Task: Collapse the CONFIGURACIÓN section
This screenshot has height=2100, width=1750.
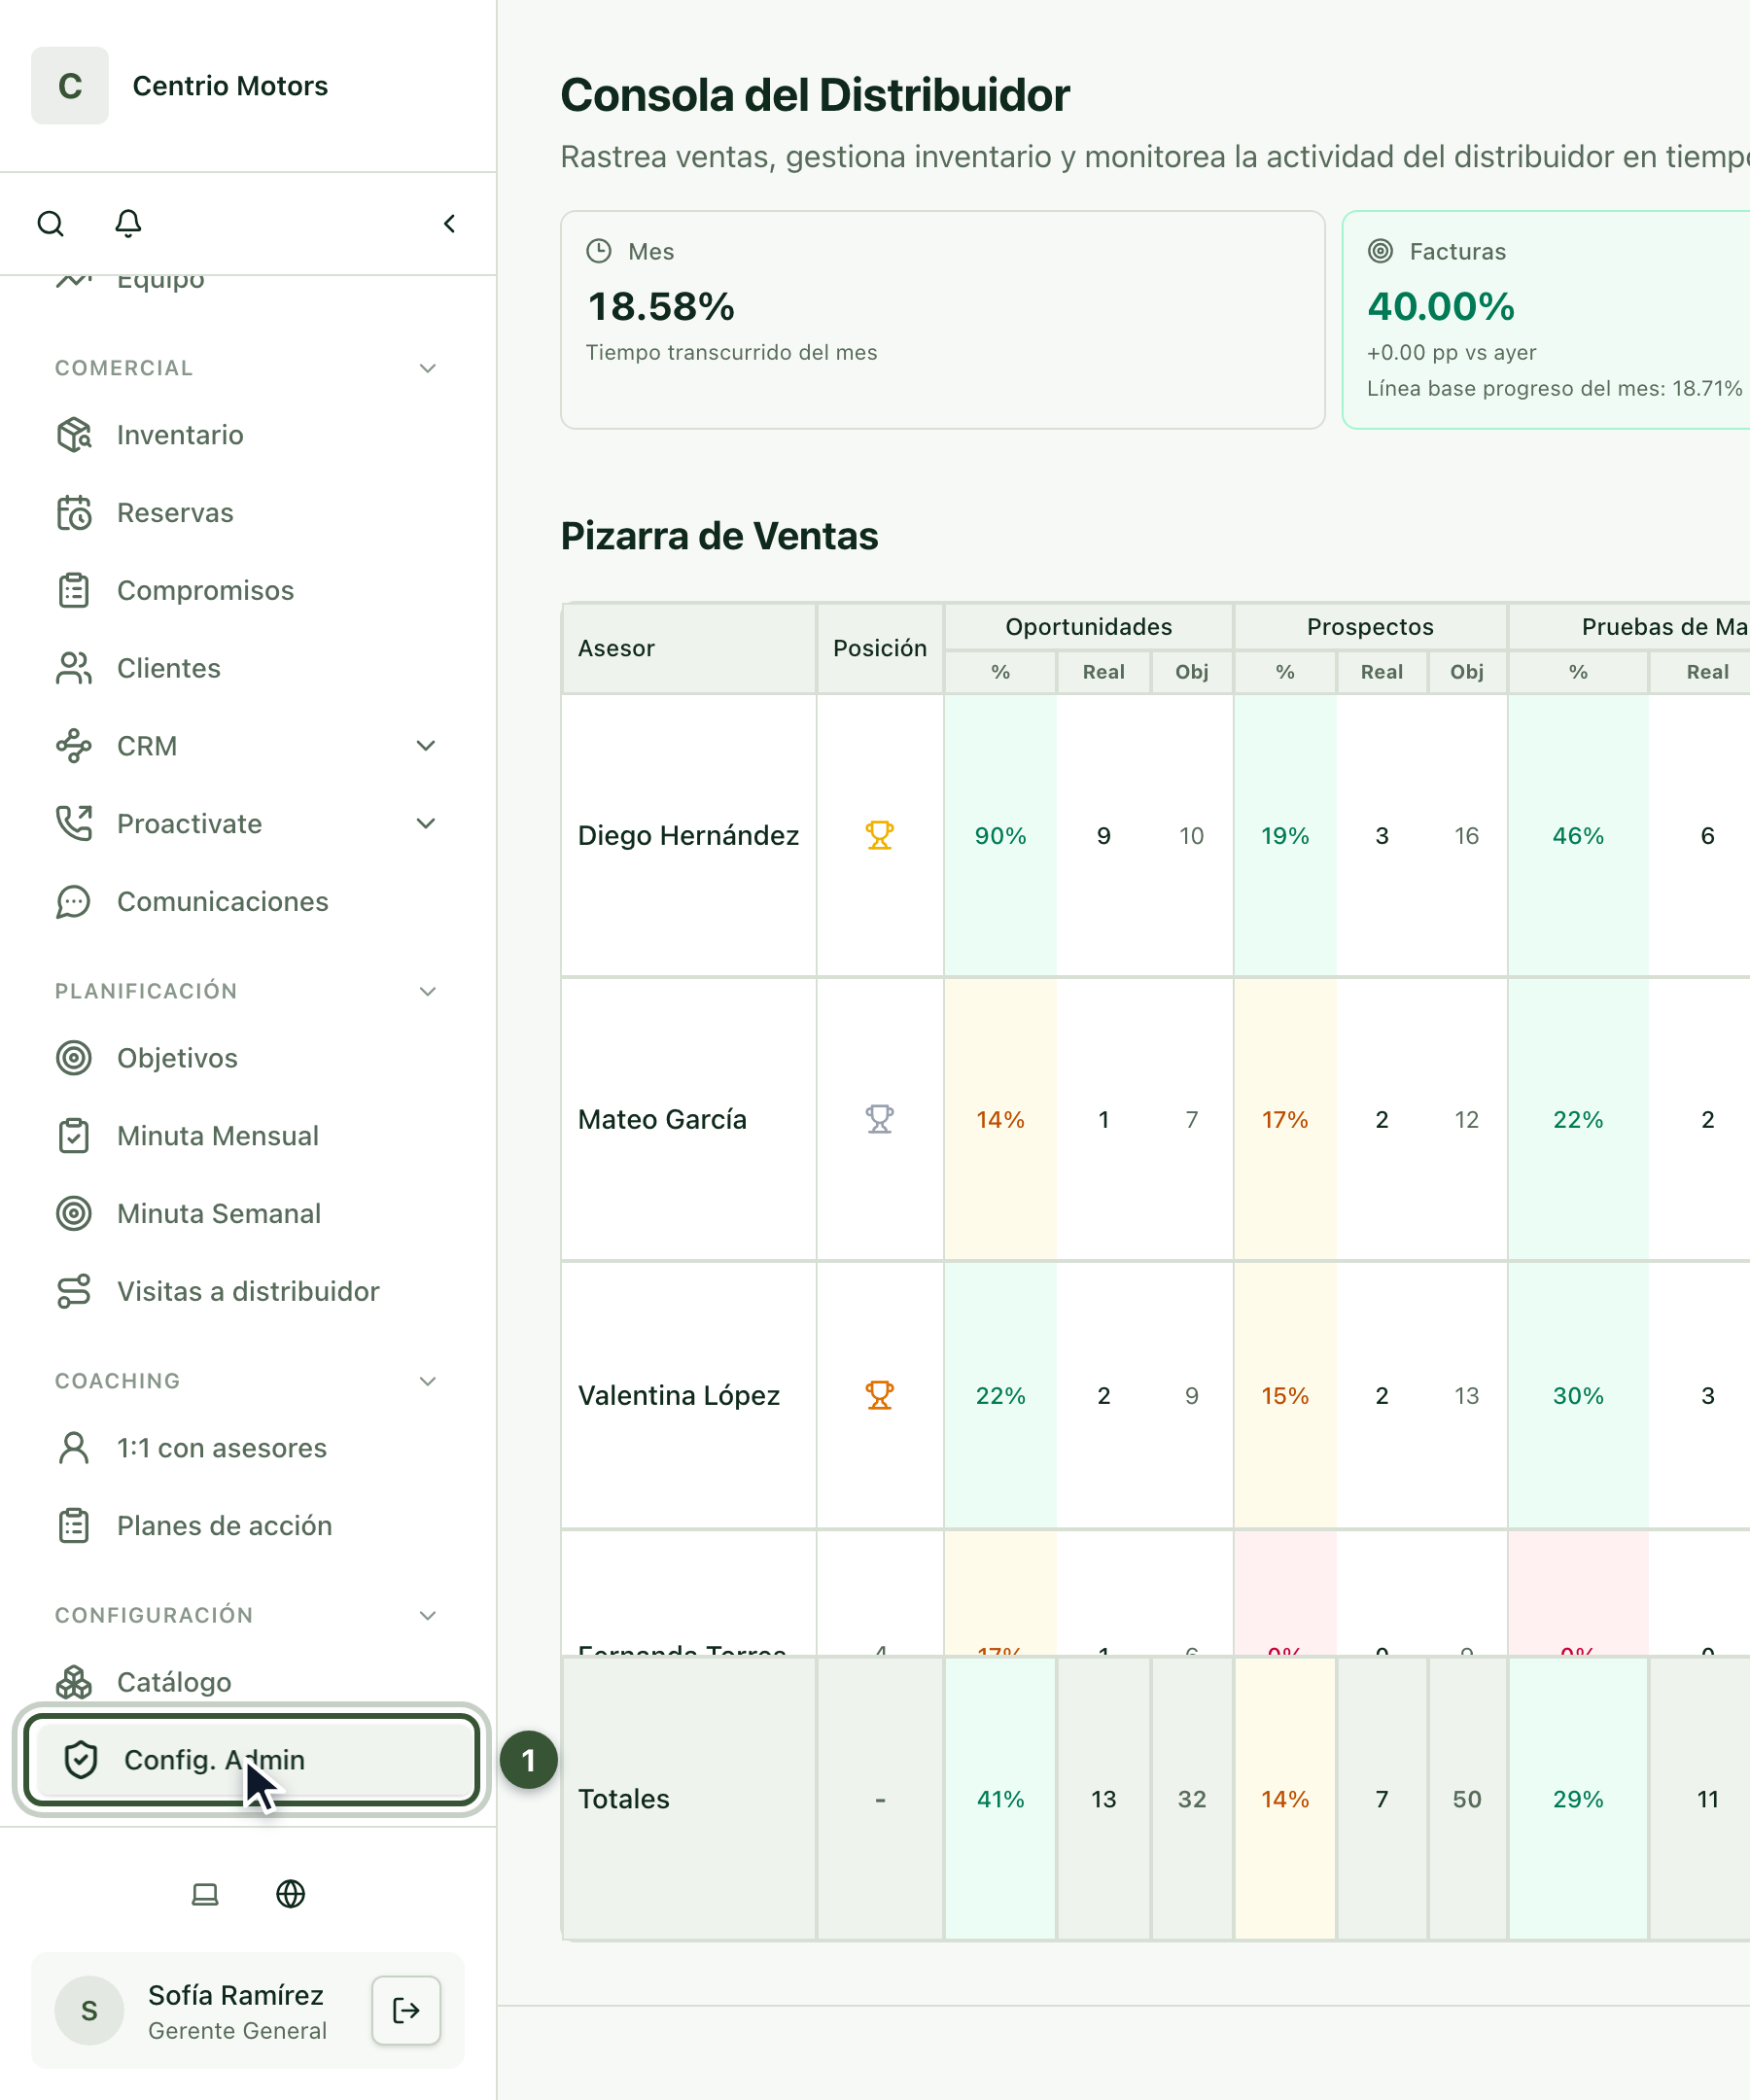Action: (x=428, y=1615)
